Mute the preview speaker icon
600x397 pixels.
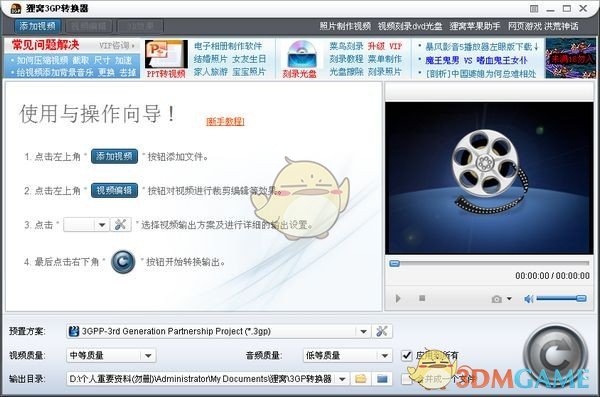pyautogui.click(x=529, y=299)
